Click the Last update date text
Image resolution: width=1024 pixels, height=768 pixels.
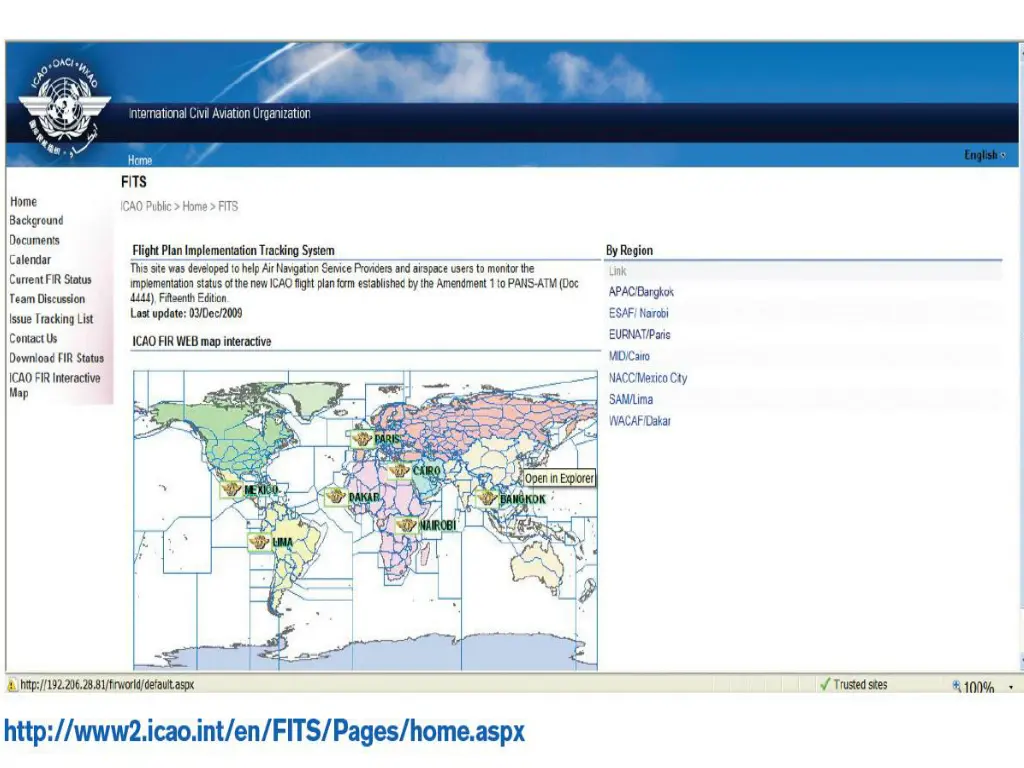click(x=186, y=313)
